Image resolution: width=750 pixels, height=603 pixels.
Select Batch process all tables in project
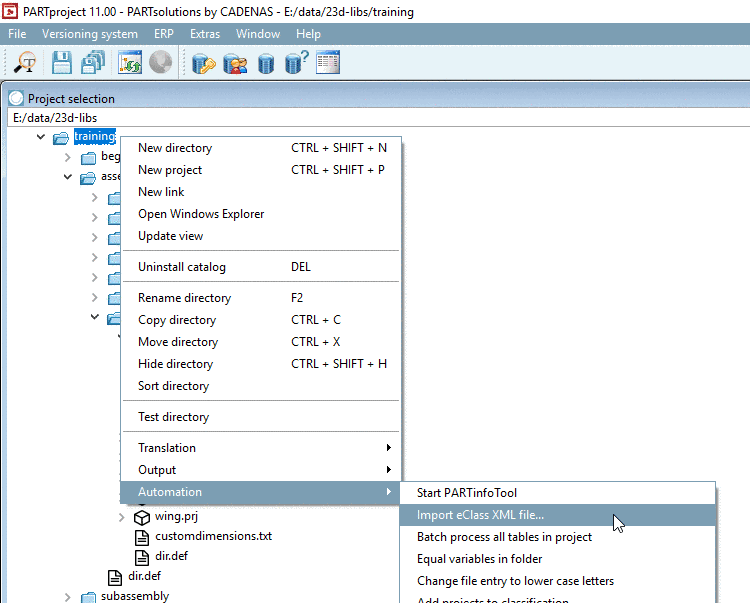[558, 537]
